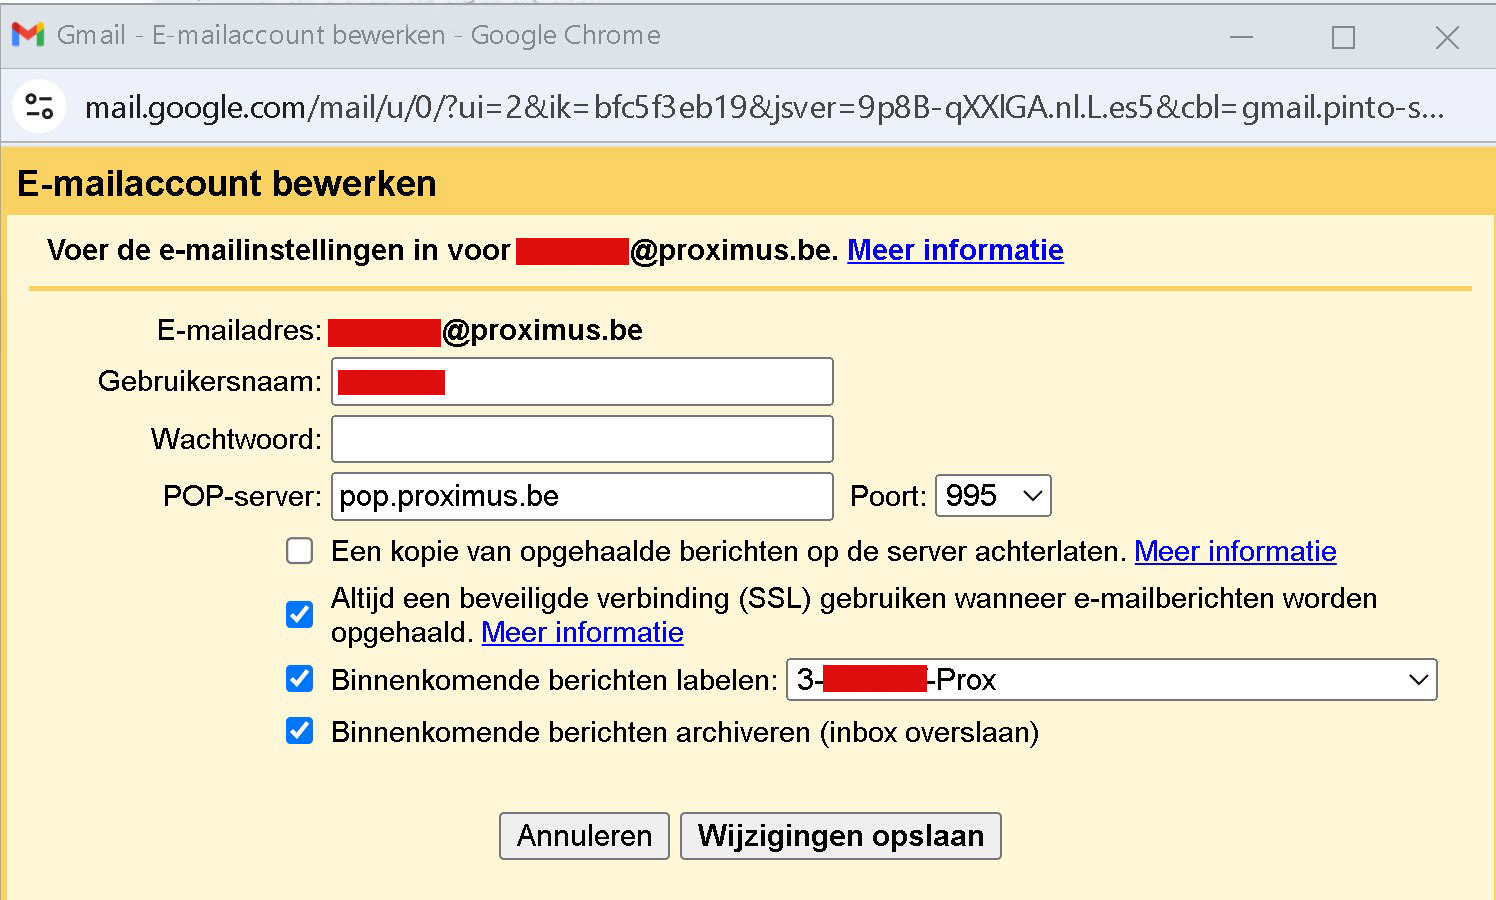Click the 'Poort:' label text
The image size is (1496, 900).
888,496
